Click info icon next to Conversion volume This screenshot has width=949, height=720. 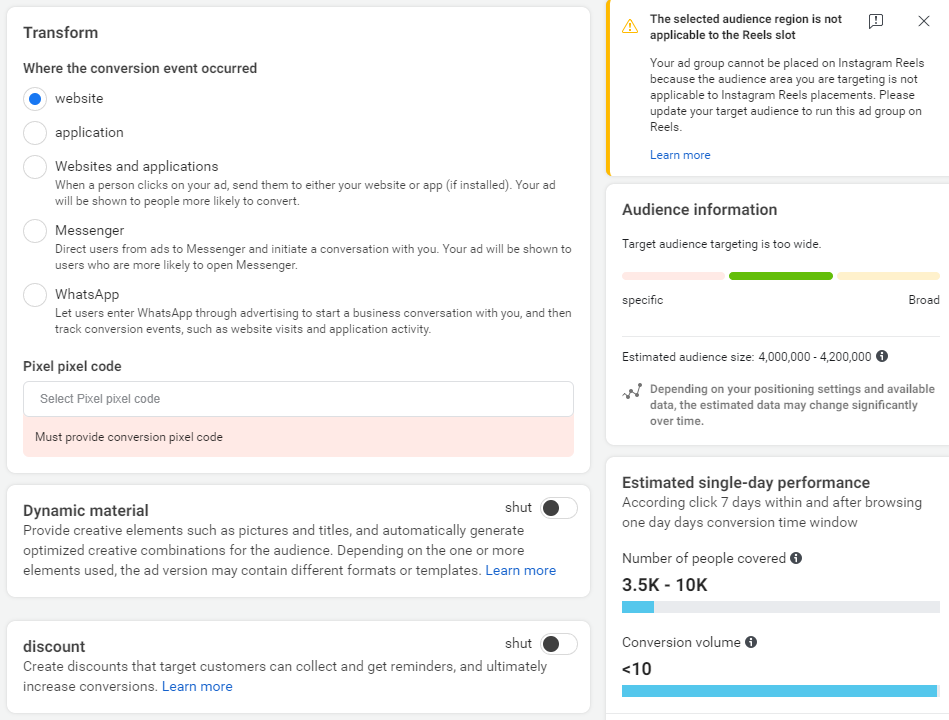751,642
